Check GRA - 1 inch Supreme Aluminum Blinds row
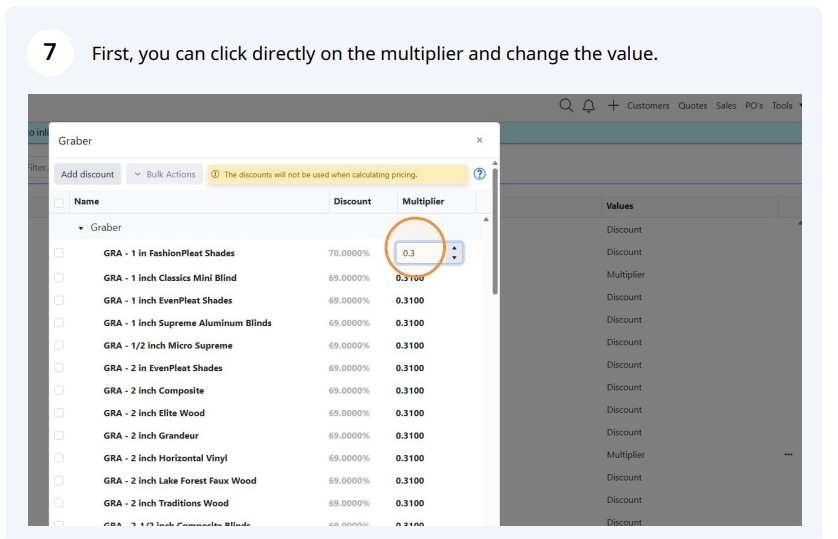This screenshot has height=539, width=838. [x=59, y=323]
